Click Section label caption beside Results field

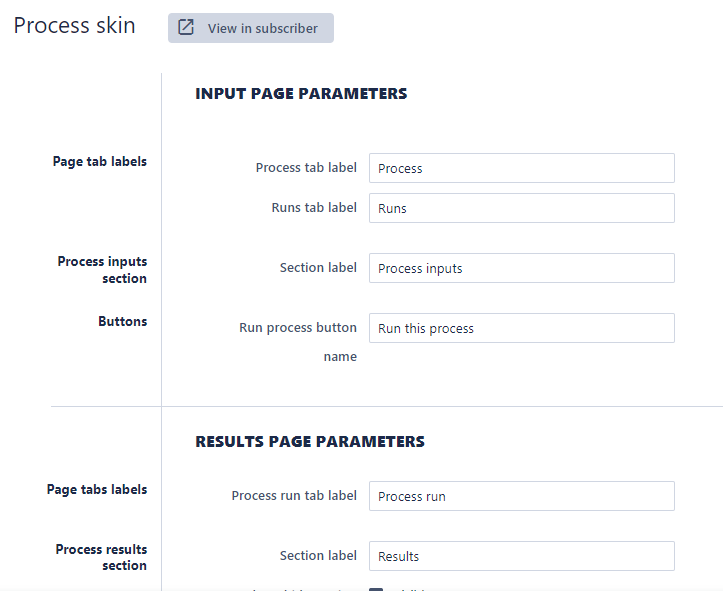point(317,556)
